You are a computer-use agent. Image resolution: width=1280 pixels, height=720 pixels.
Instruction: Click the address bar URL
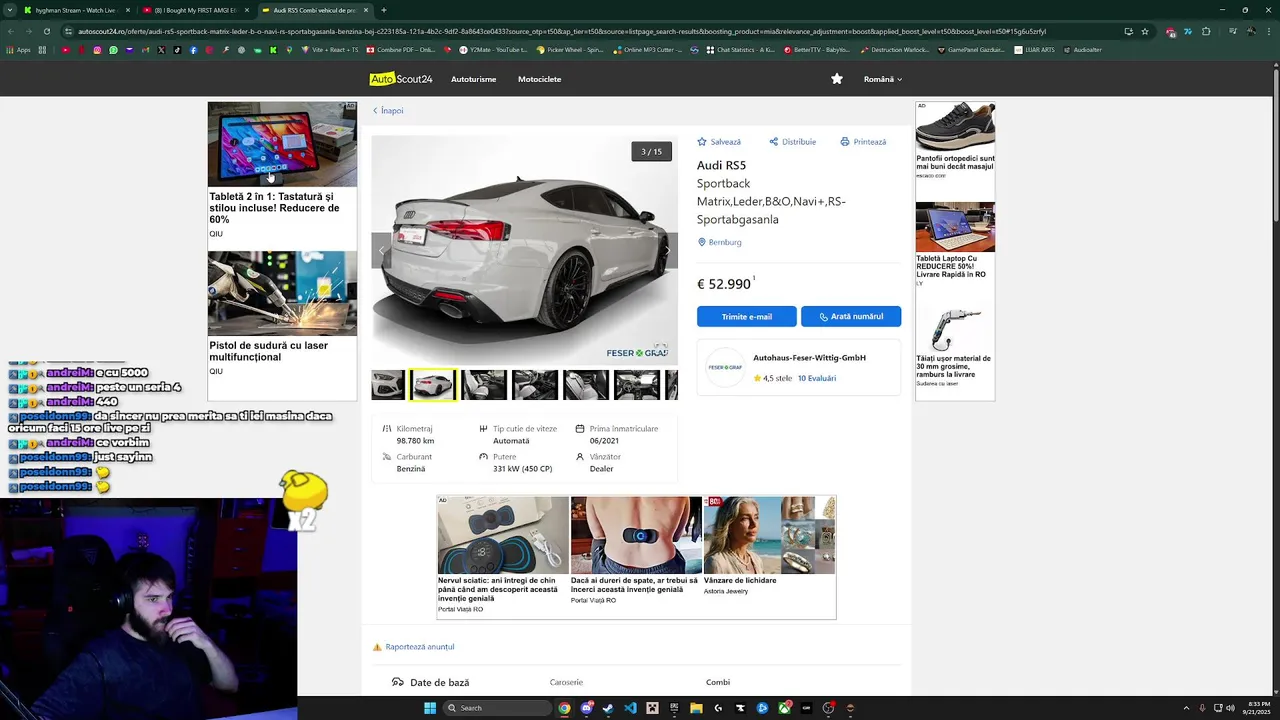[x=562, y=31]
